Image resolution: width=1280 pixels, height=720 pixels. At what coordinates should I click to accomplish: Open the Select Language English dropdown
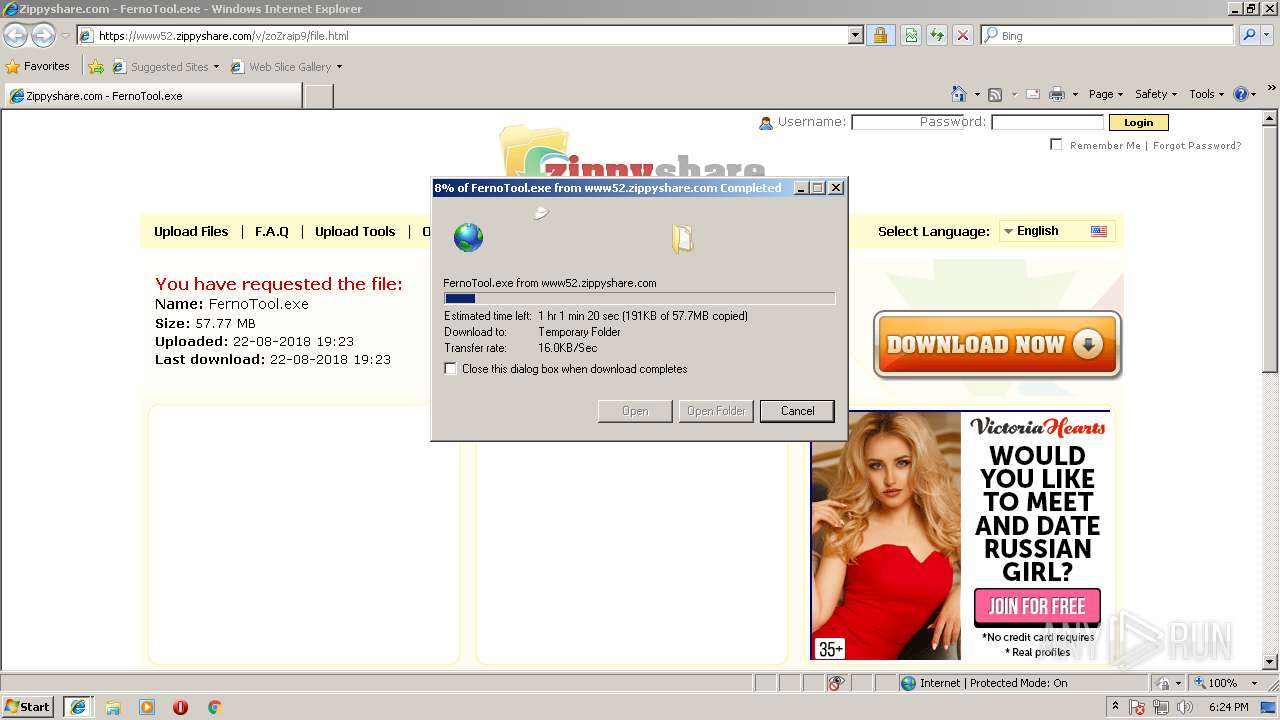pos(1056,231)
